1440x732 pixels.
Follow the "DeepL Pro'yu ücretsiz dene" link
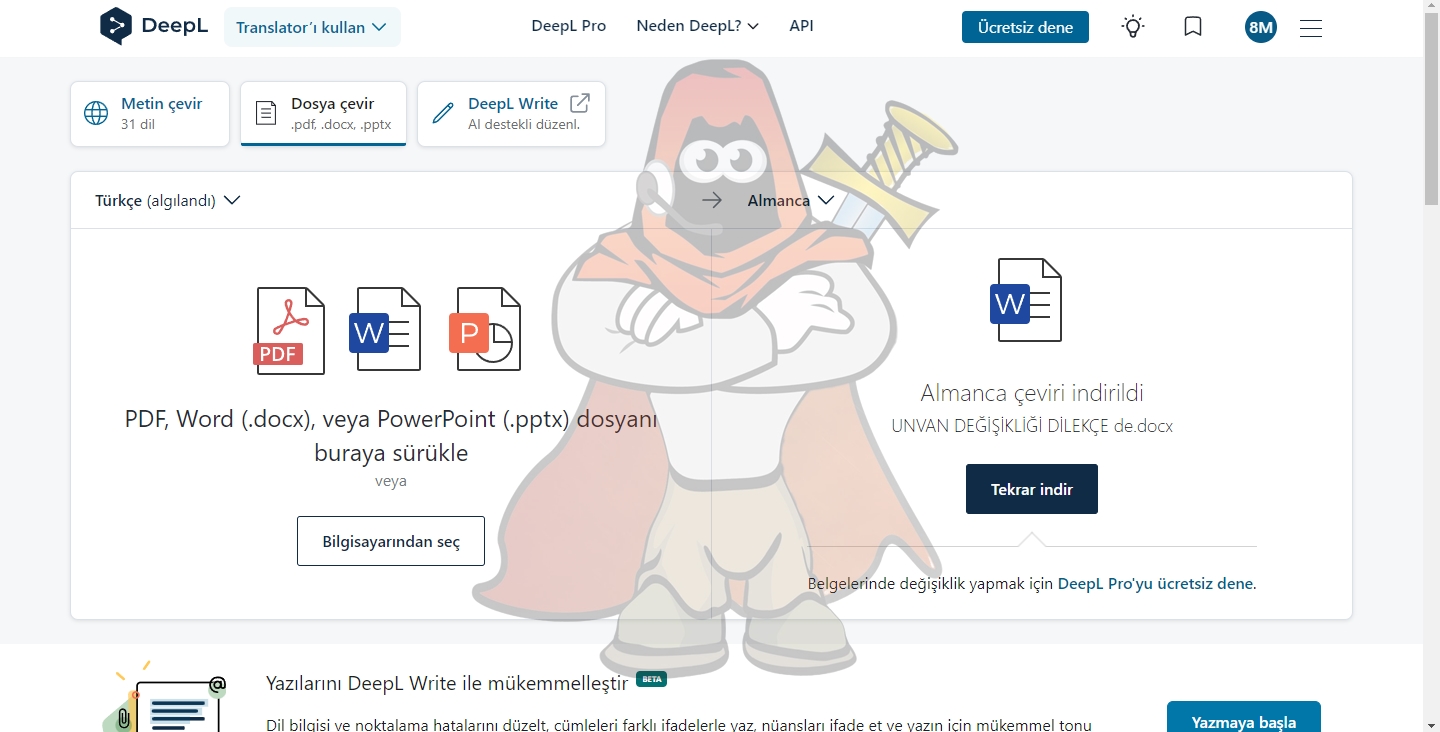[x=1155, y=583]
